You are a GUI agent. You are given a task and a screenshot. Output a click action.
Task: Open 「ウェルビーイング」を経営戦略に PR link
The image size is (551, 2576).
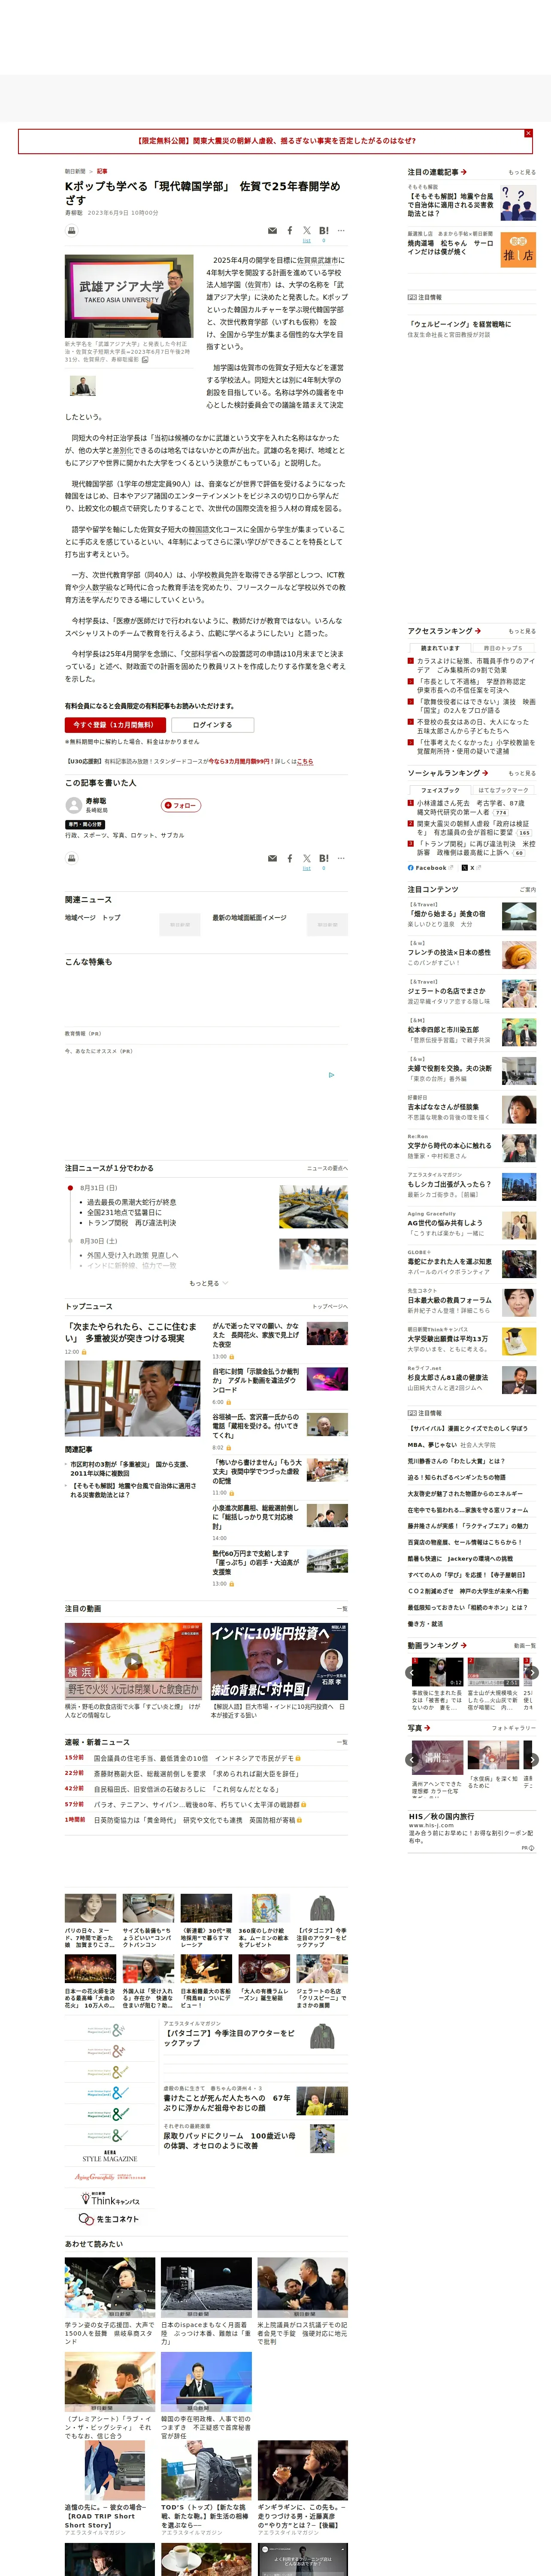pyautogui.click(x=459, y=324)
